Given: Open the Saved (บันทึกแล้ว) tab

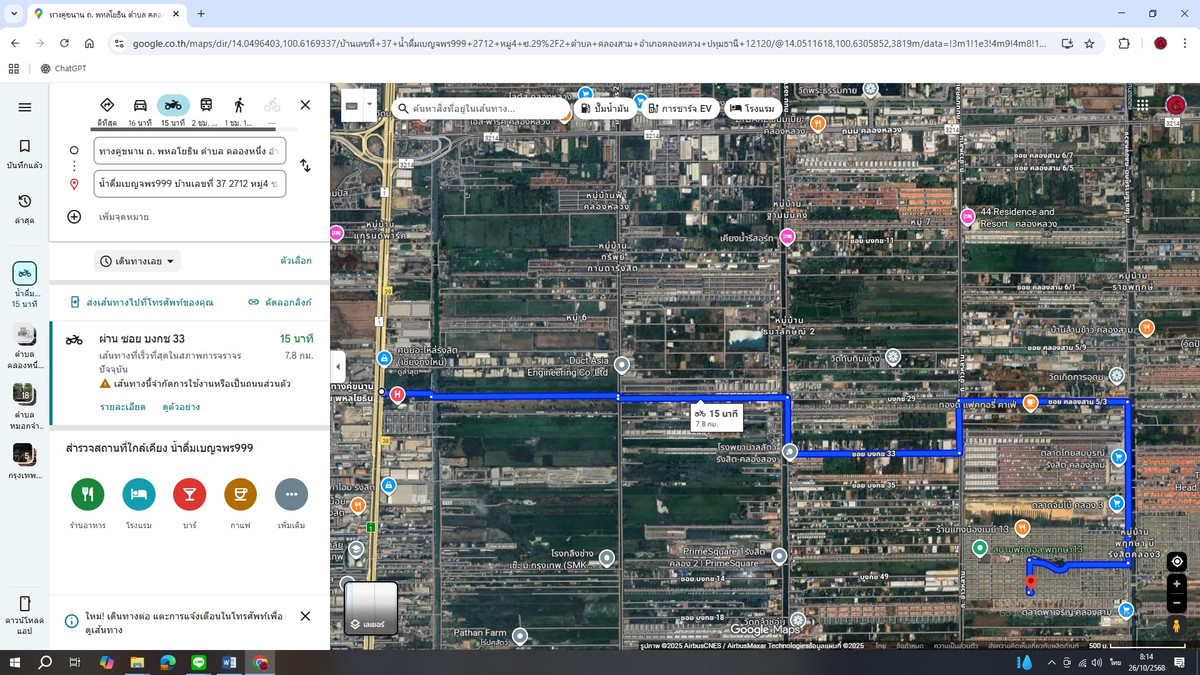Looking at the screenshot, I should (25, 153).
